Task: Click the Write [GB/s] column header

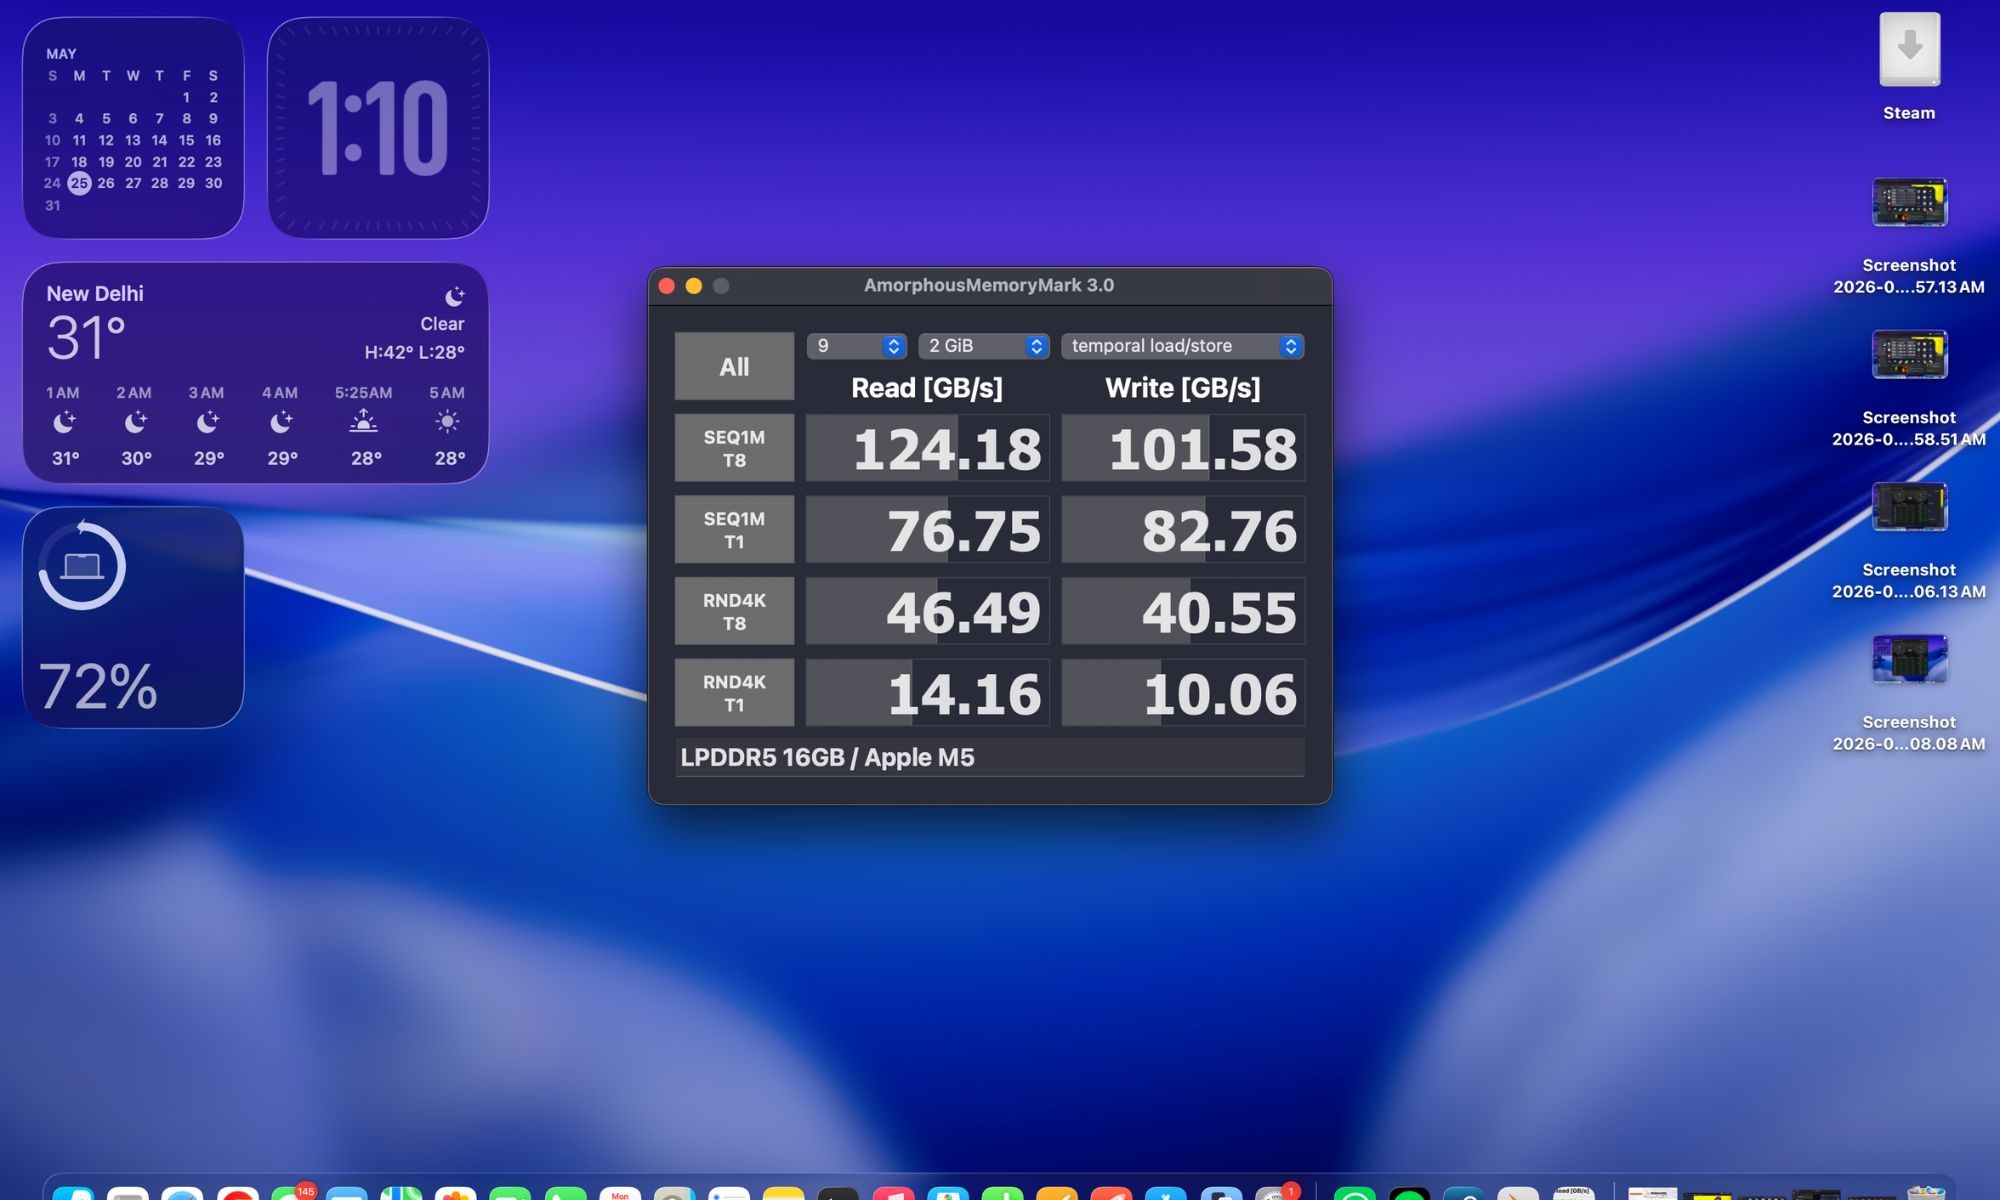Action: (1183, 388)
